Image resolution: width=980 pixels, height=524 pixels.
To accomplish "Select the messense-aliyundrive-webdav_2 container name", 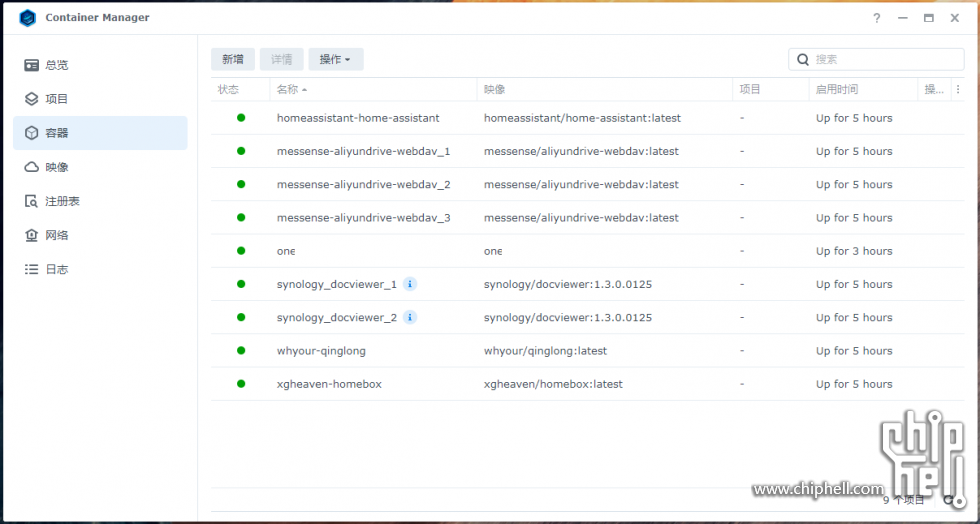I will (x=364, y=184).
